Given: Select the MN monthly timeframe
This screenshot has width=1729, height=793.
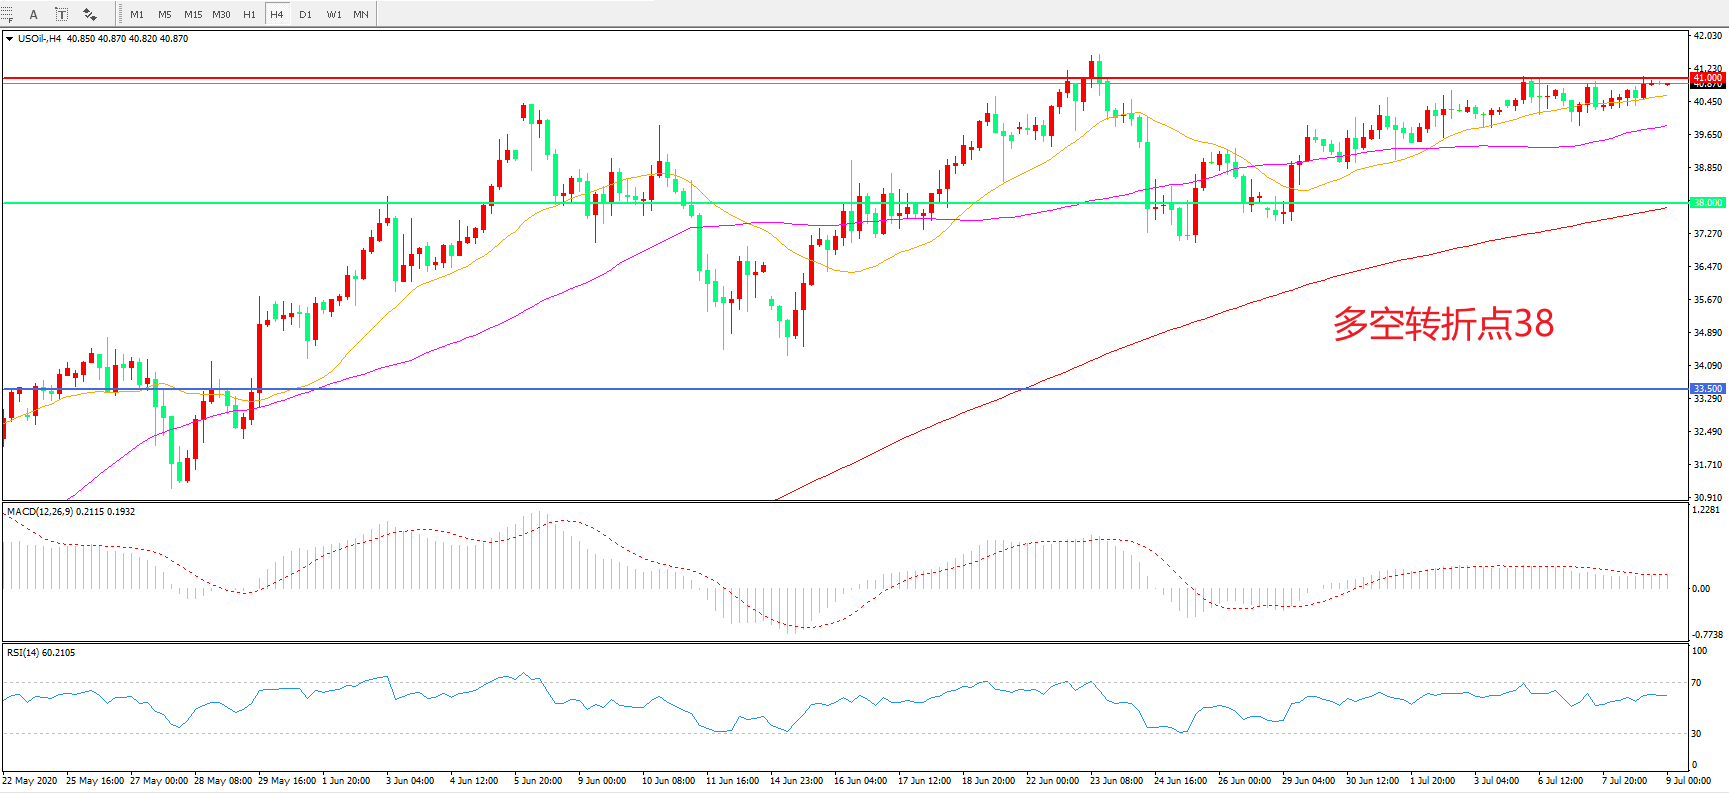Looking at the screenshot, I should click(x=361, y=14).
